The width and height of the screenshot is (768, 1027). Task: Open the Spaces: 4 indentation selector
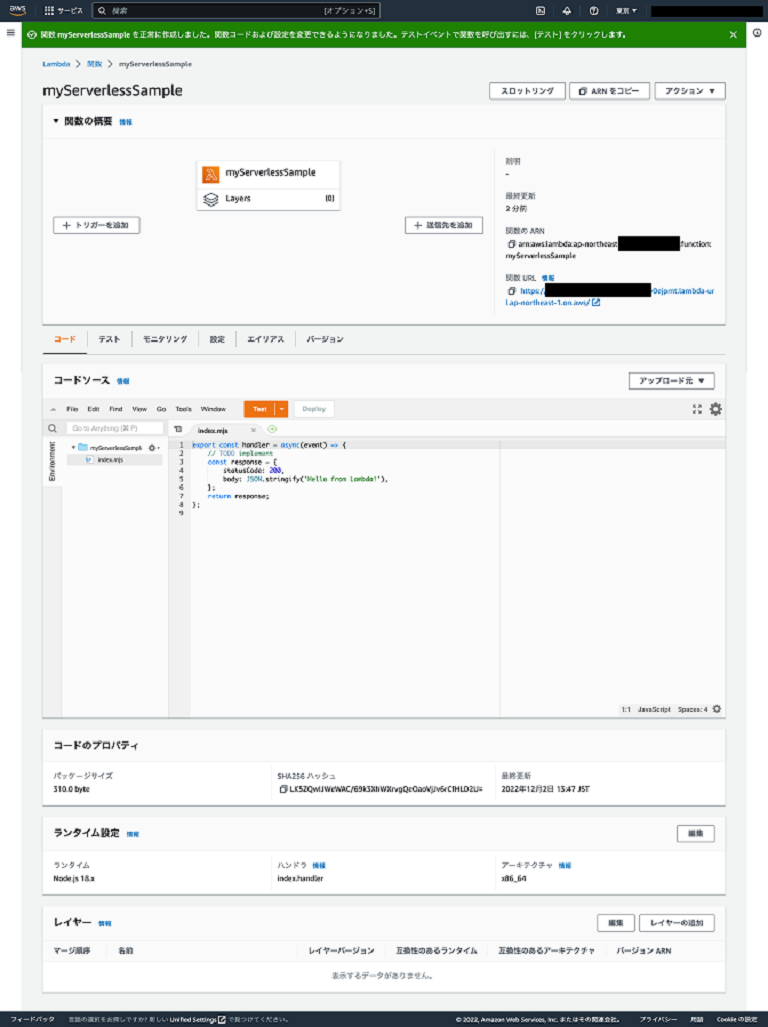[x=693, y=709]
